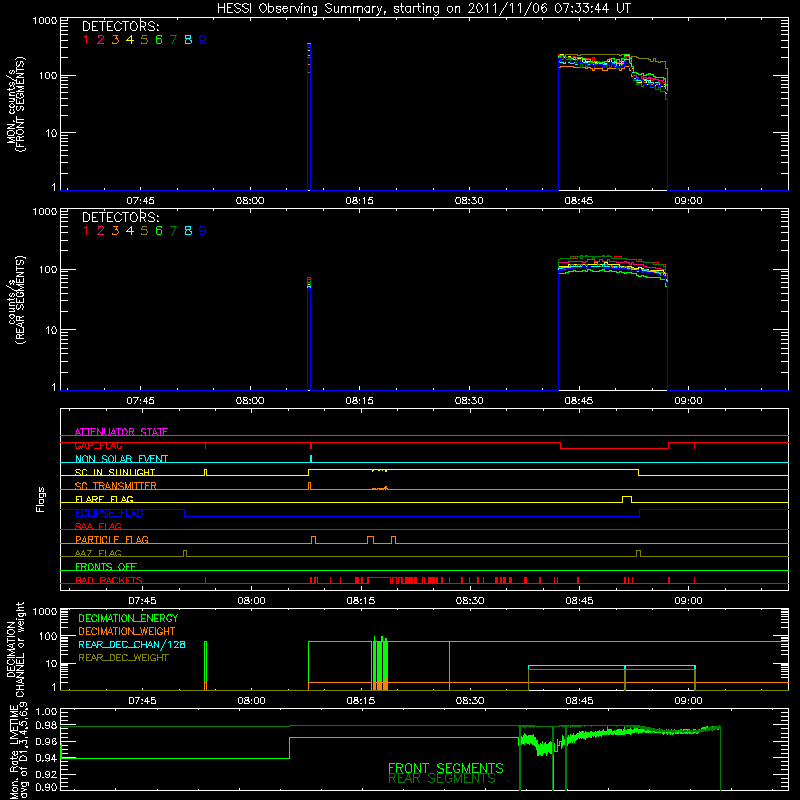Screen dimensions: 800x800
Task: Select detector 9 in rear segments legend
Action: pyautogui.click(x=203, y=231)
